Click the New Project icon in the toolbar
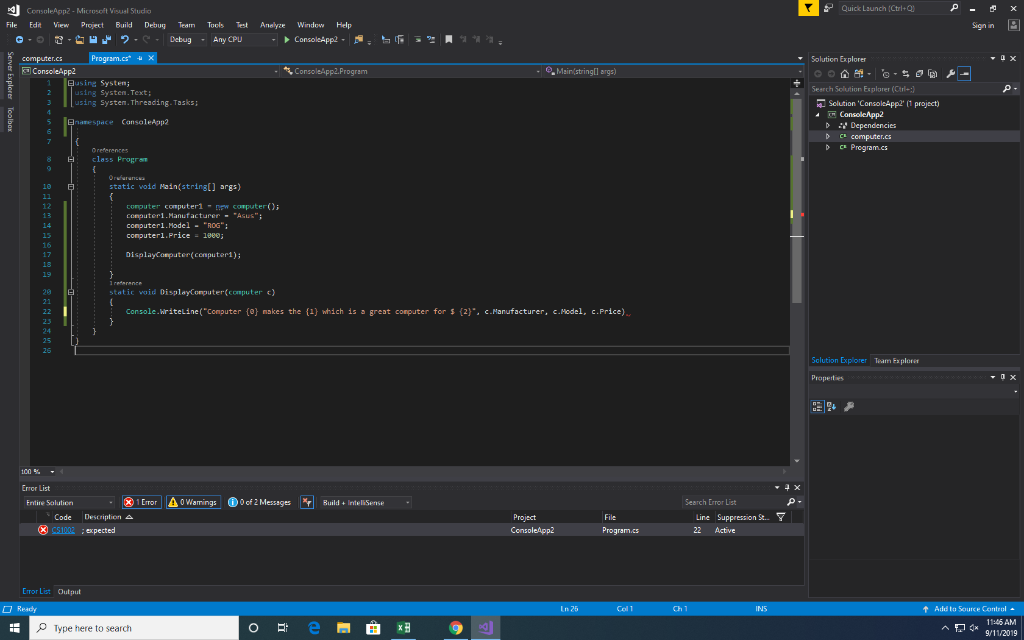Screen dimensions: 1024x640 (x=59, y=41)
